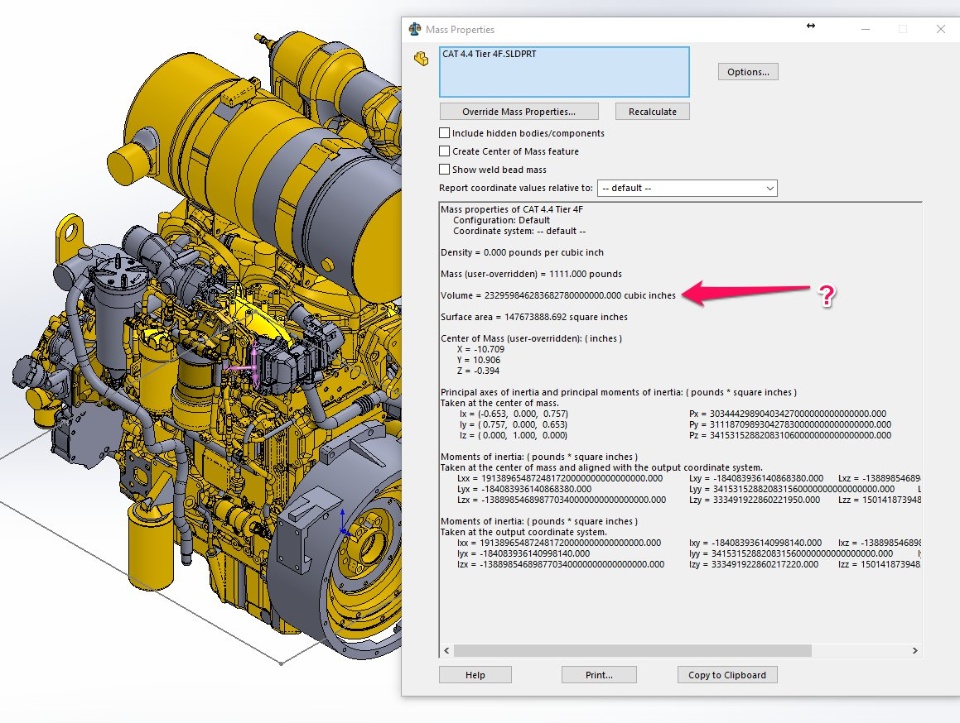
Task: Click the selected-items part icon beside file box
Action: pos(421,59)
